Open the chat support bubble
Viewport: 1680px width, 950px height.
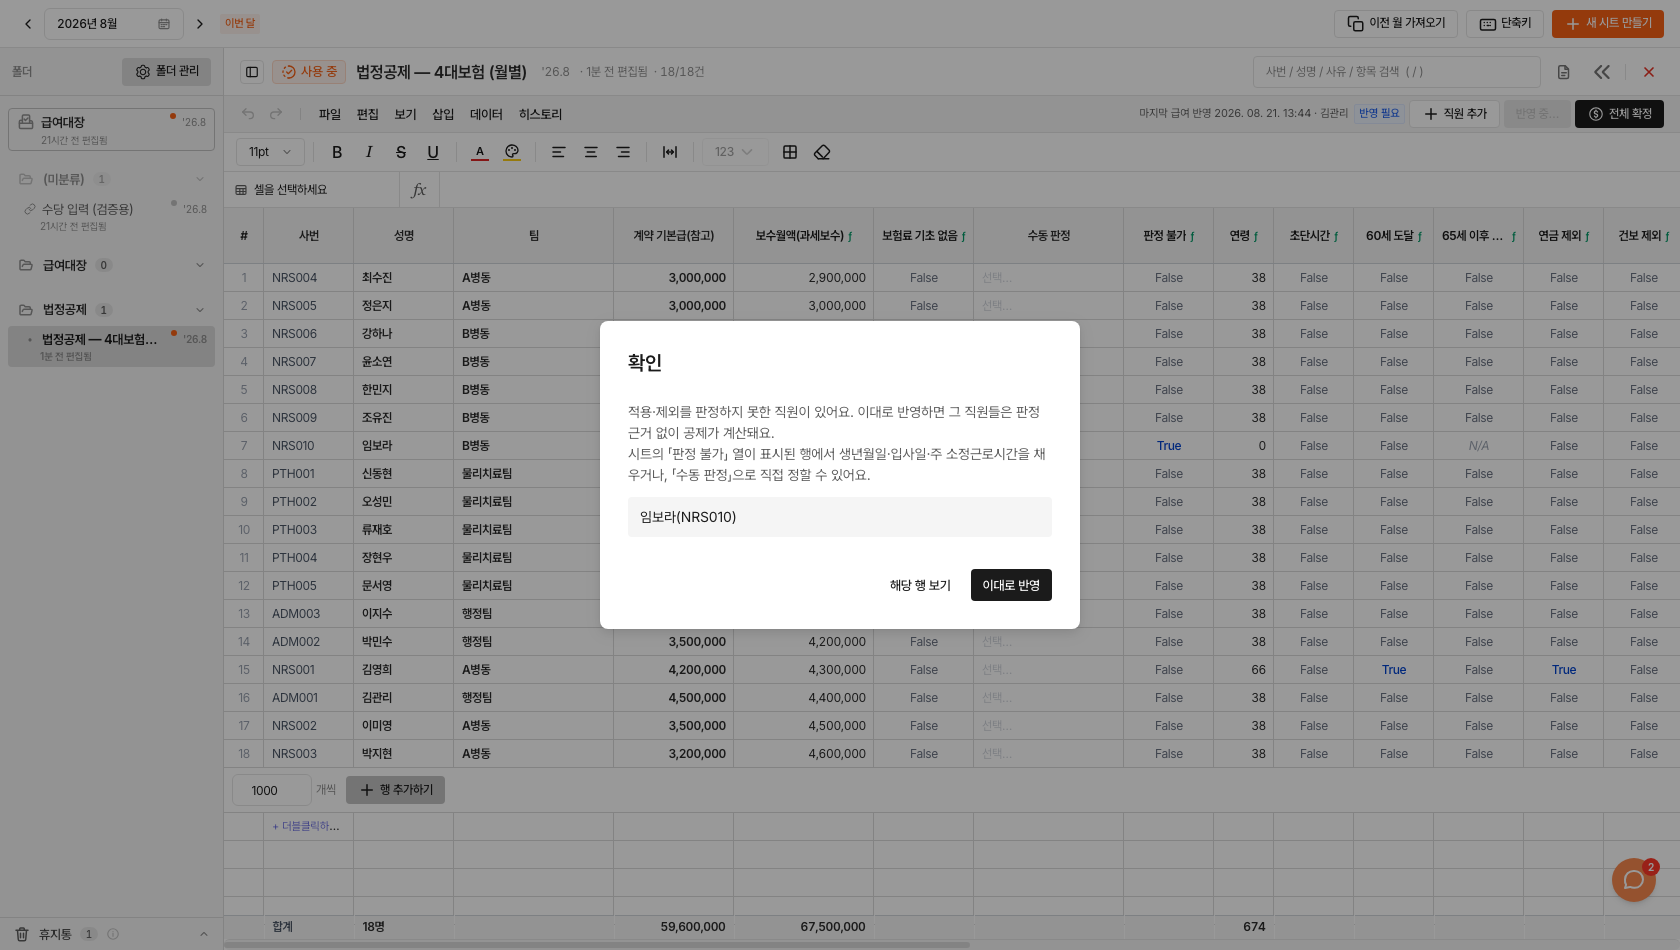[1634, 880]
